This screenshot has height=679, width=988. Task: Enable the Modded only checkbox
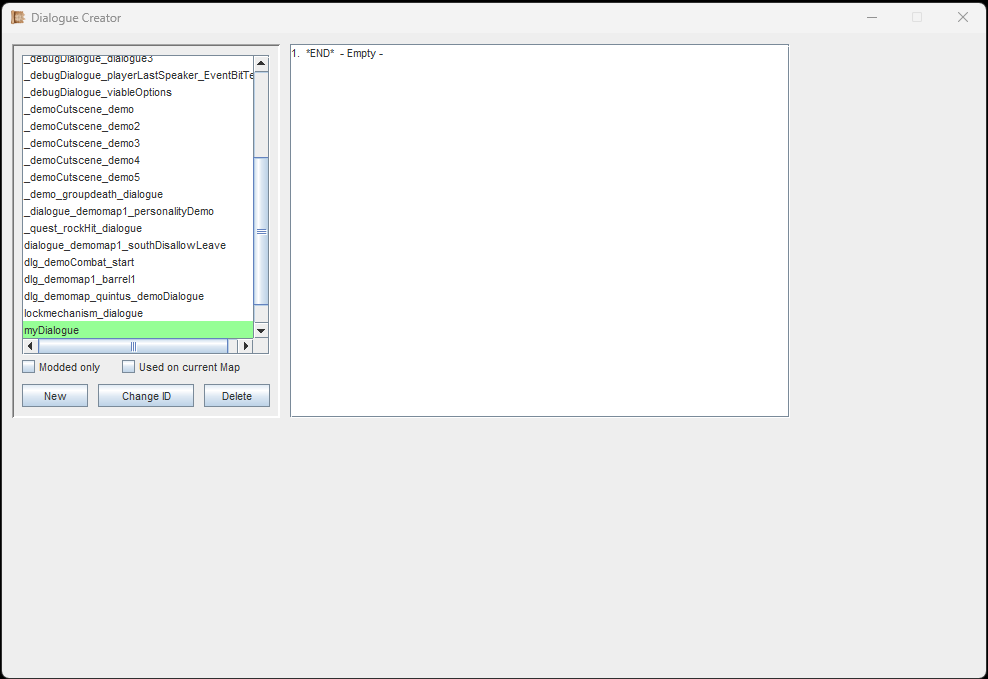29,367
